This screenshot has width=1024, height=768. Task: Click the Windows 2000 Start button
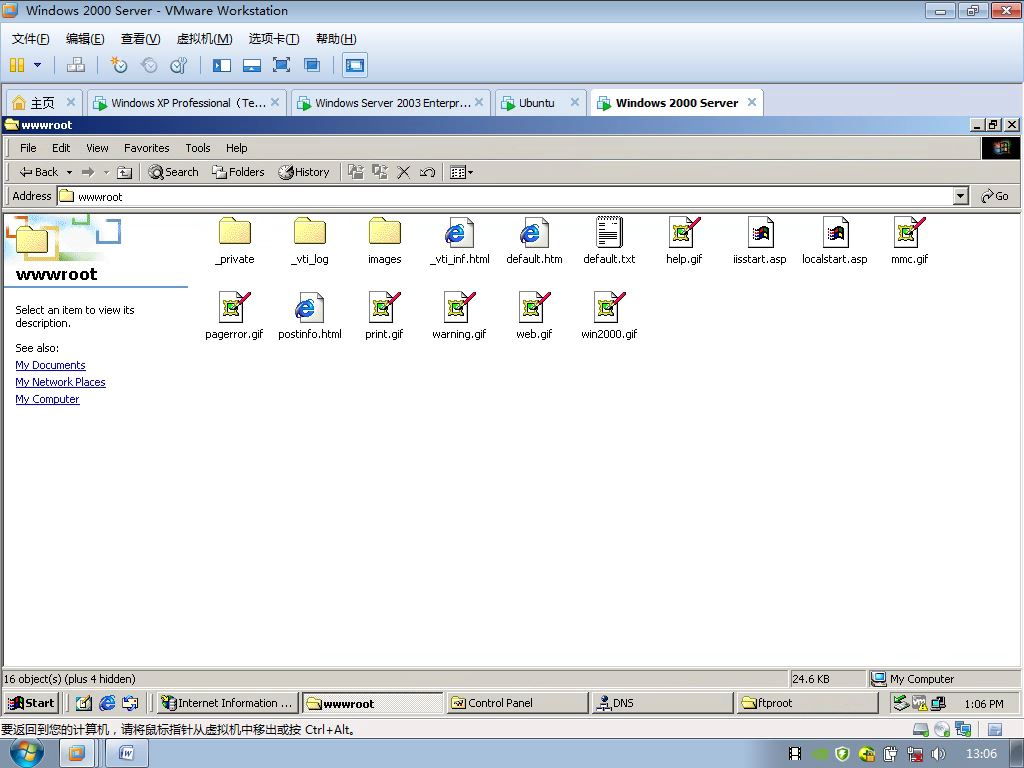pos(31,703)
